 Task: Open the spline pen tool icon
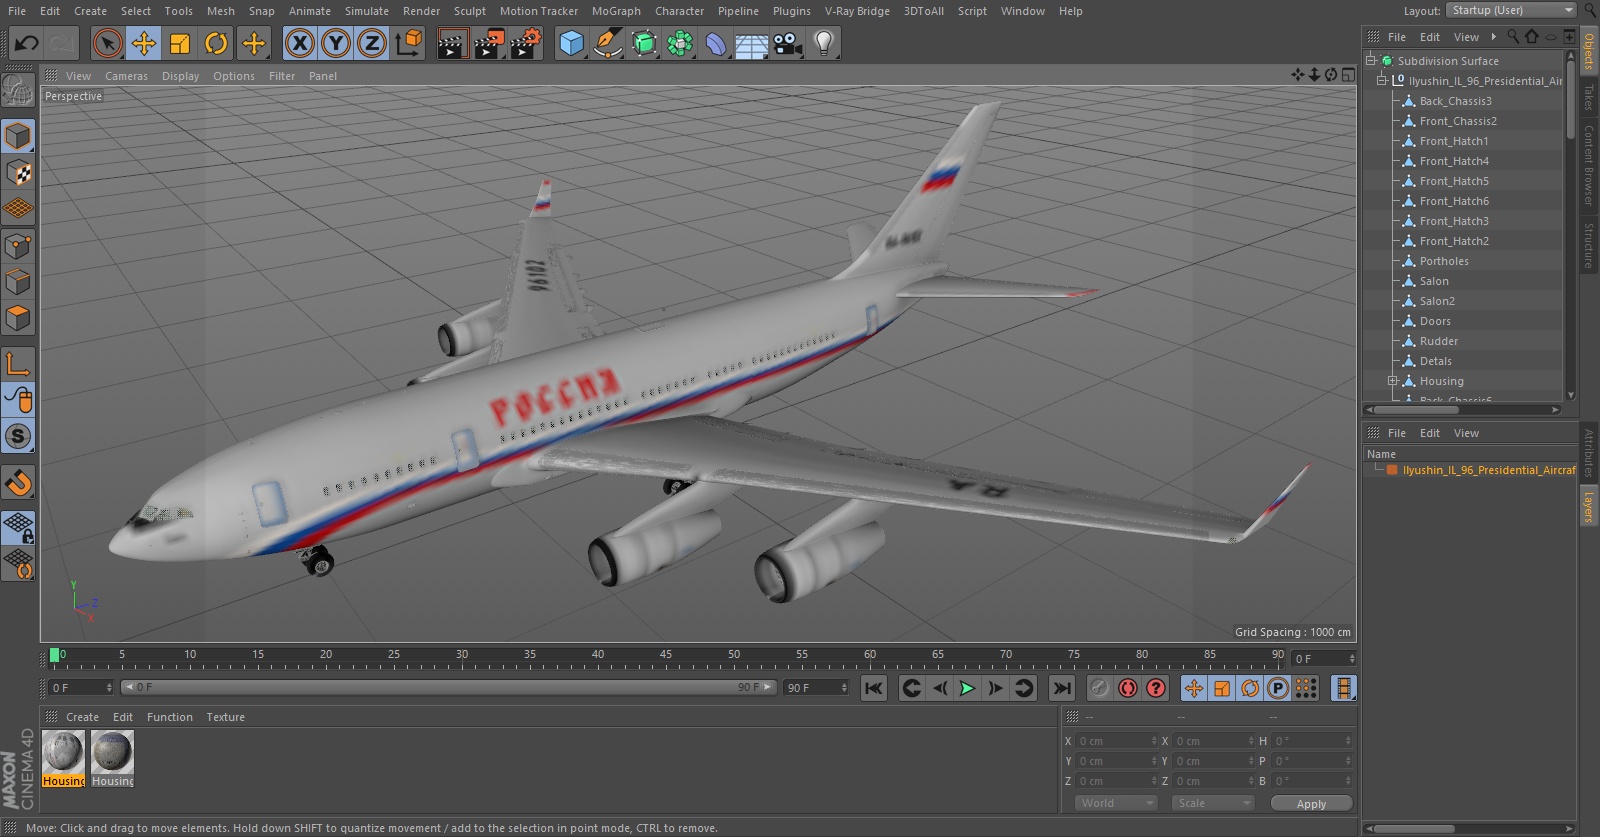607,43
